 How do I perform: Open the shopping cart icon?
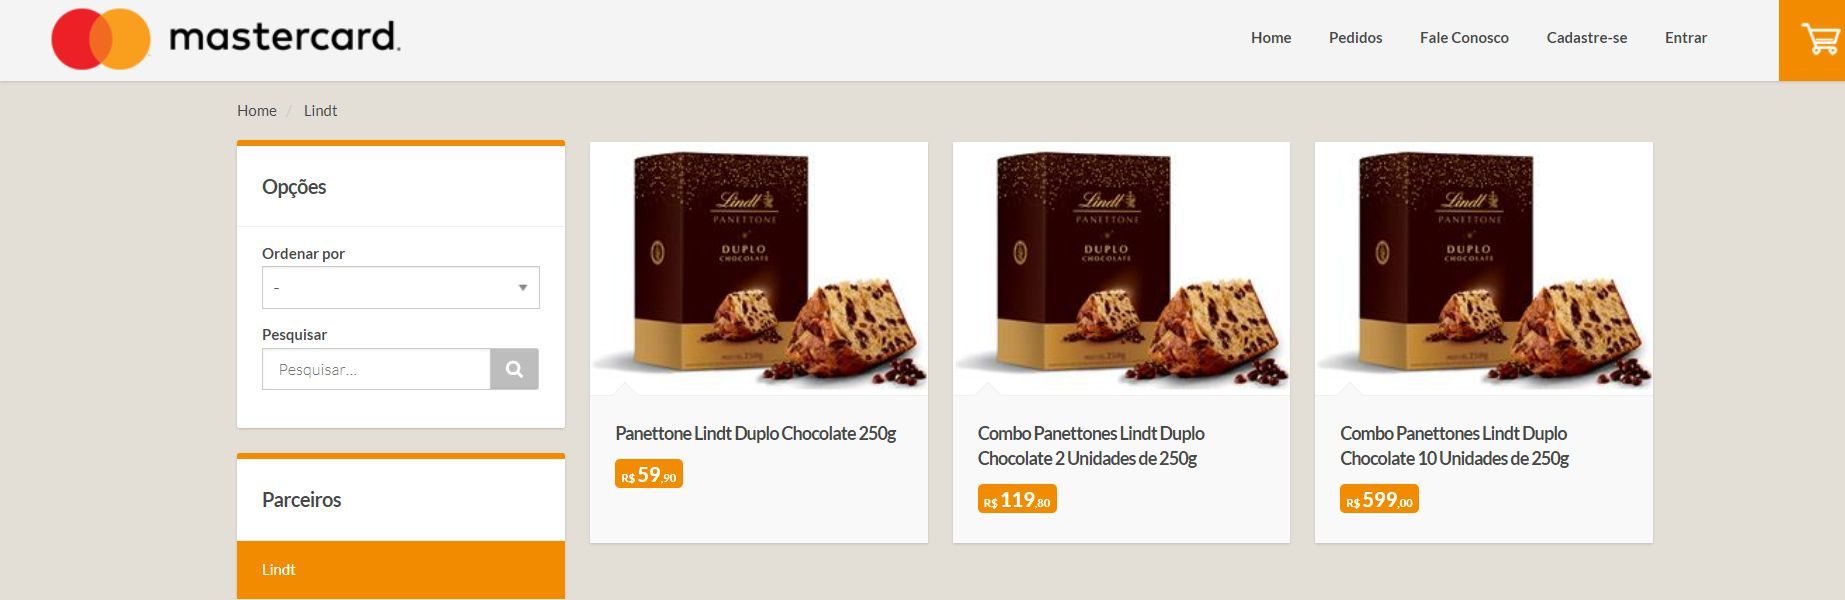[1811, 40]
